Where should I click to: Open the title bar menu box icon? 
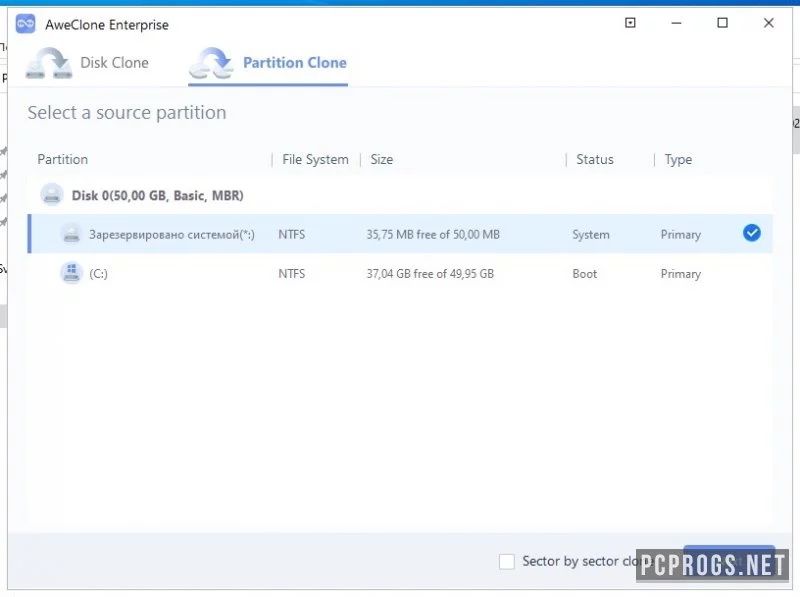(x=630, y=22)
